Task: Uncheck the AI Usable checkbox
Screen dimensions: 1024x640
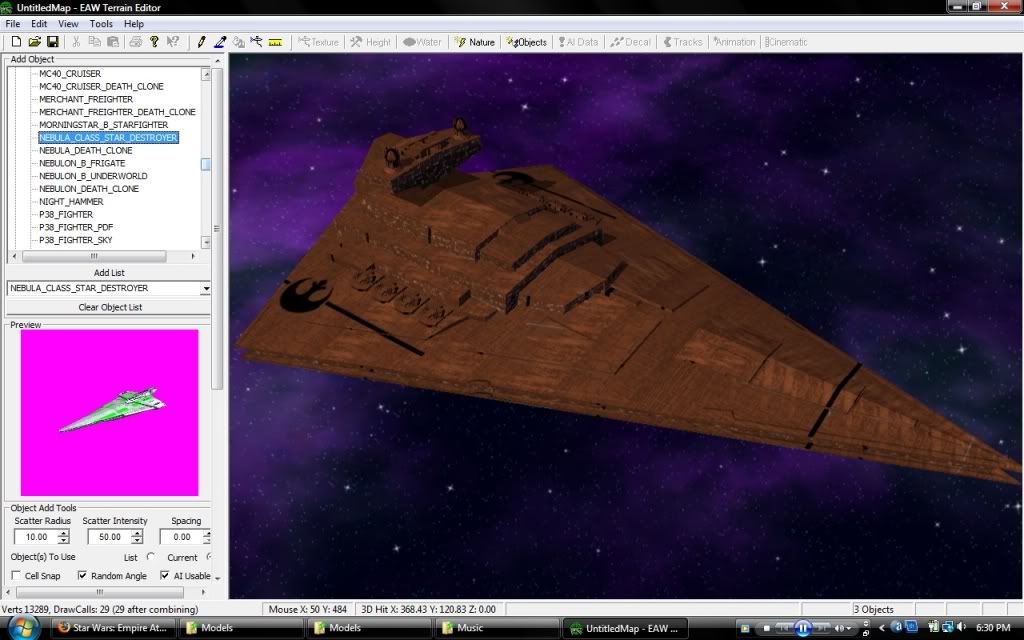Action: pyautogui.click(x=165, y=575)
